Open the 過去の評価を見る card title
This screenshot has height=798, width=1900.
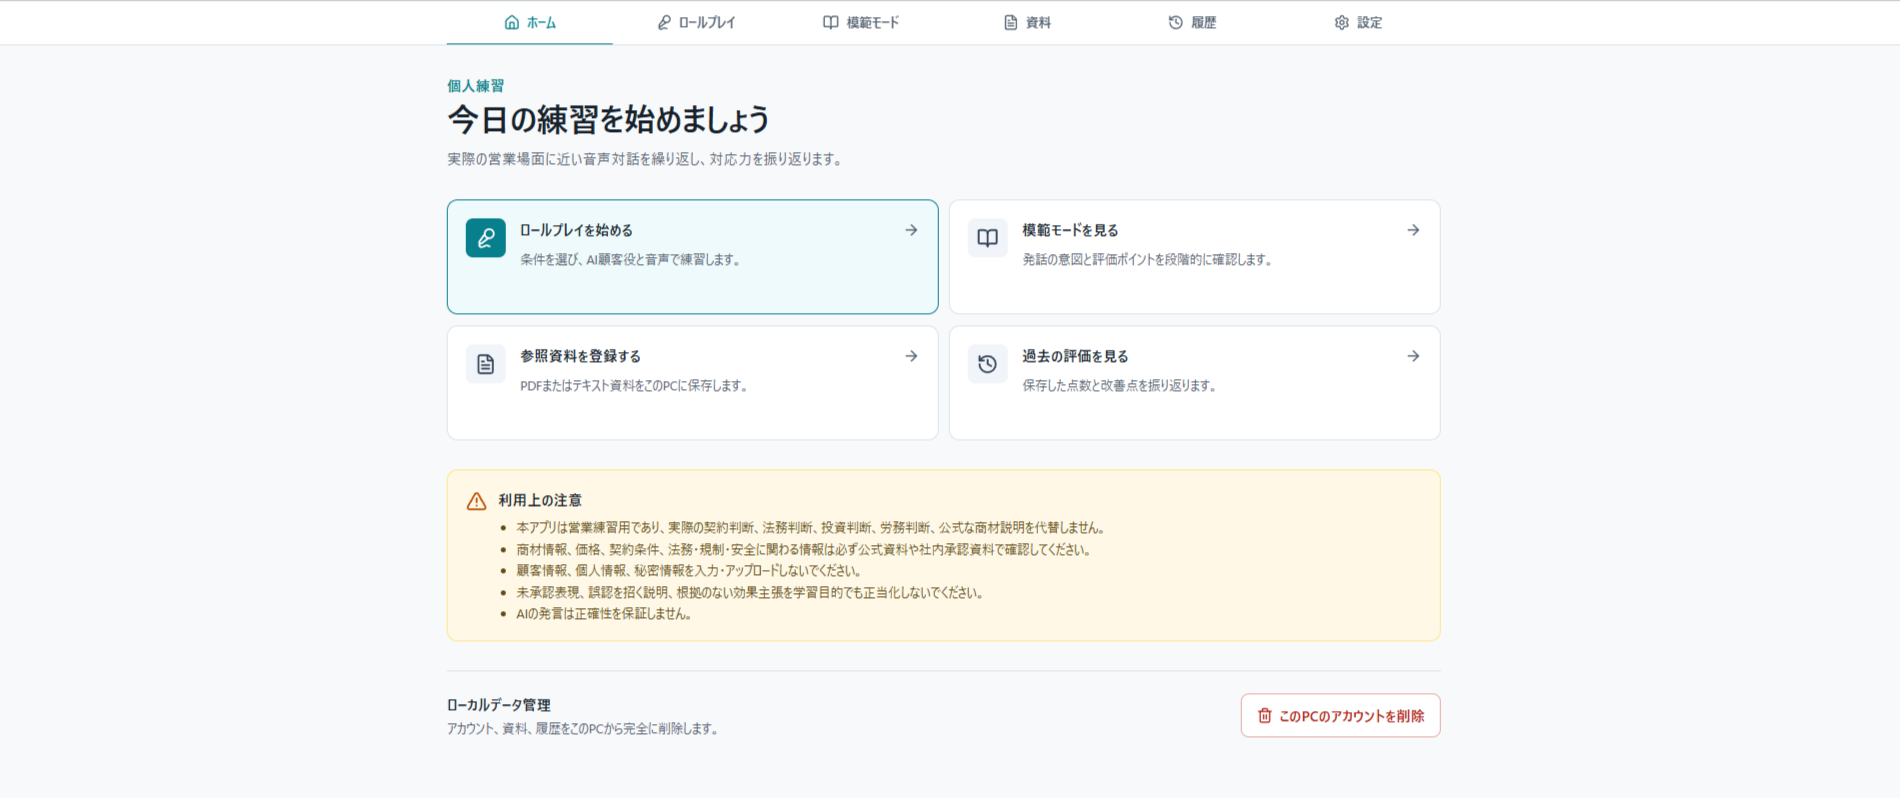(1075, 356)
